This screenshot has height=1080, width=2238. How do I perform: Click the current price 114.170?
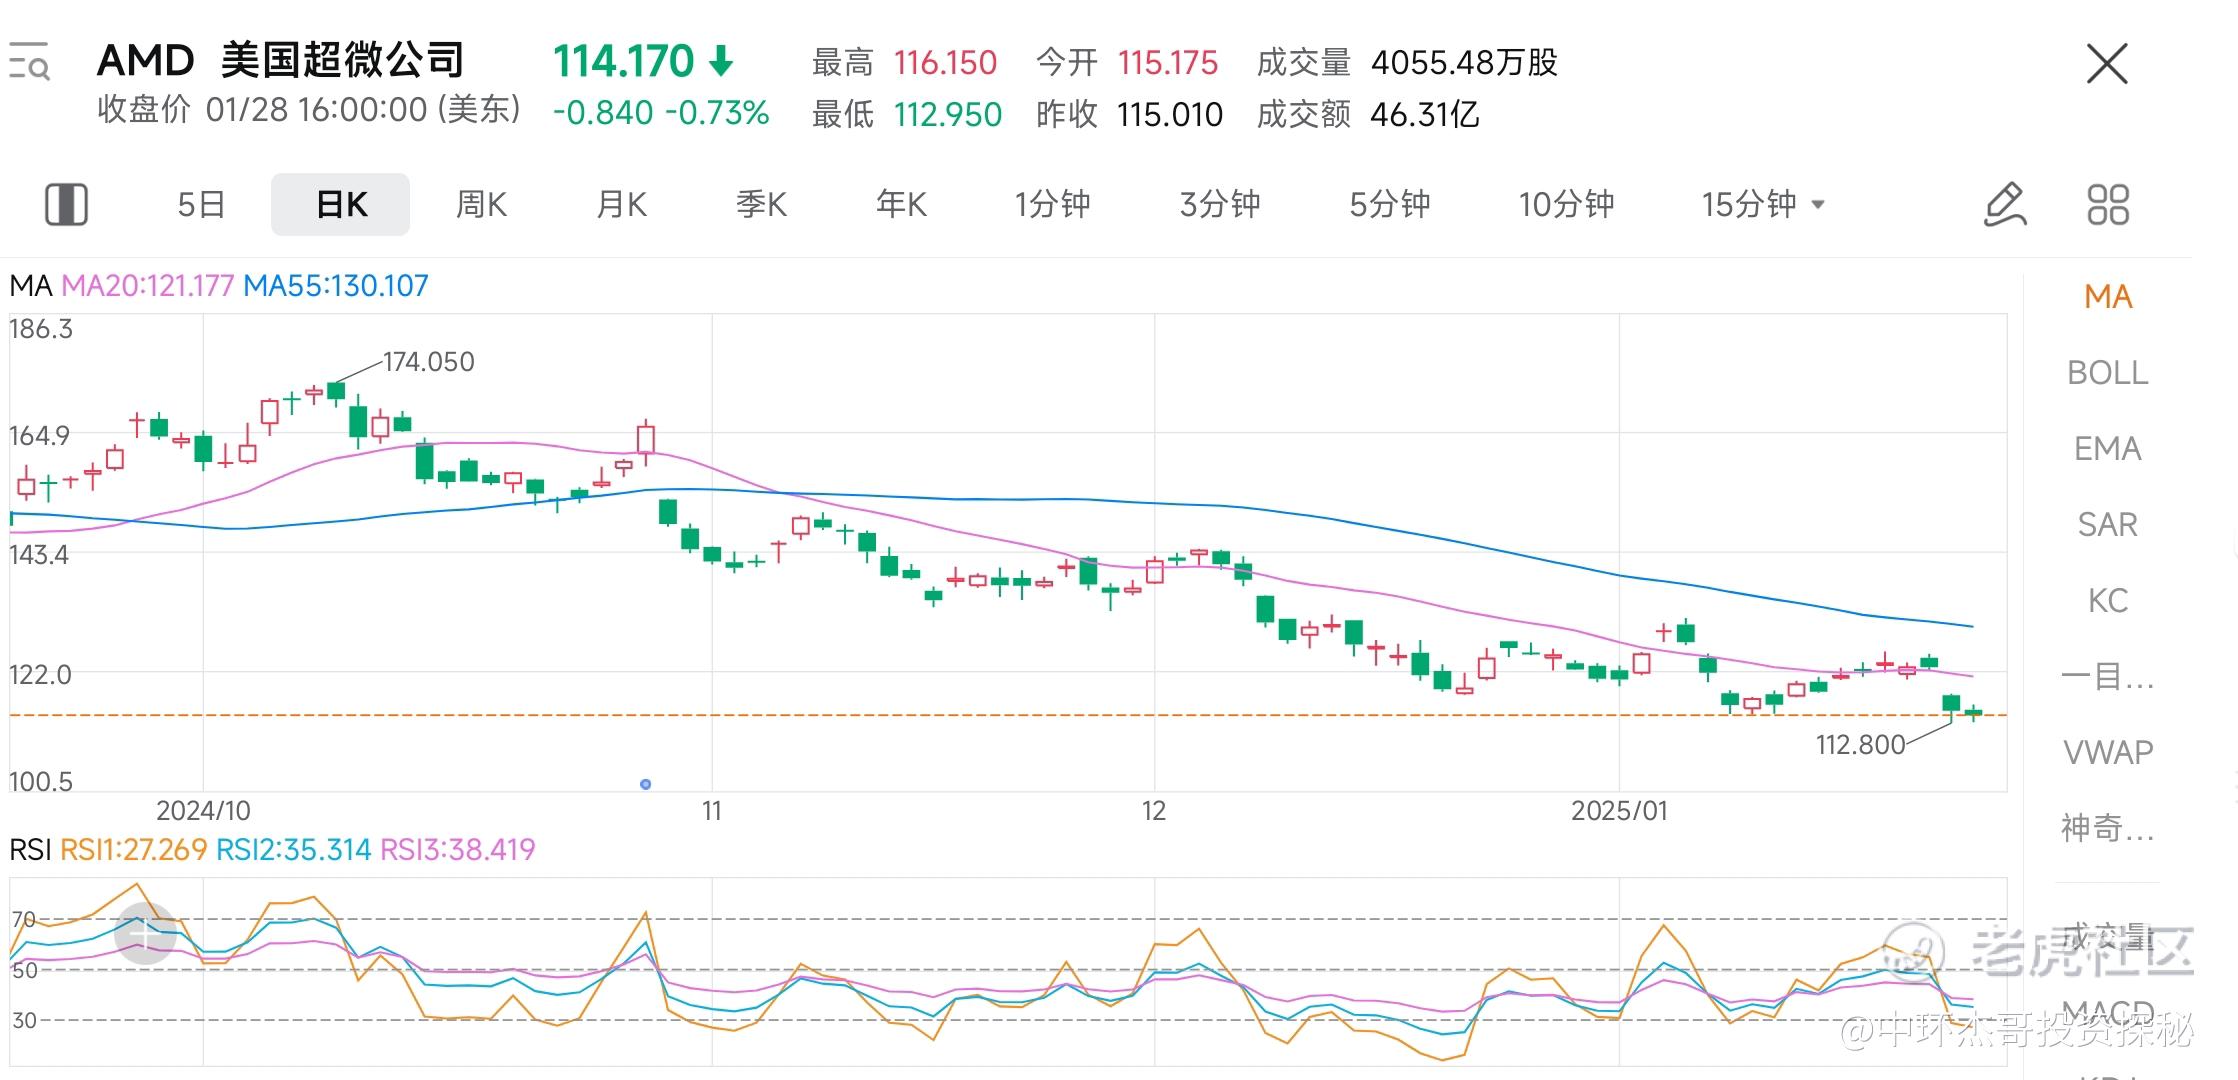[x=624, y=62]
